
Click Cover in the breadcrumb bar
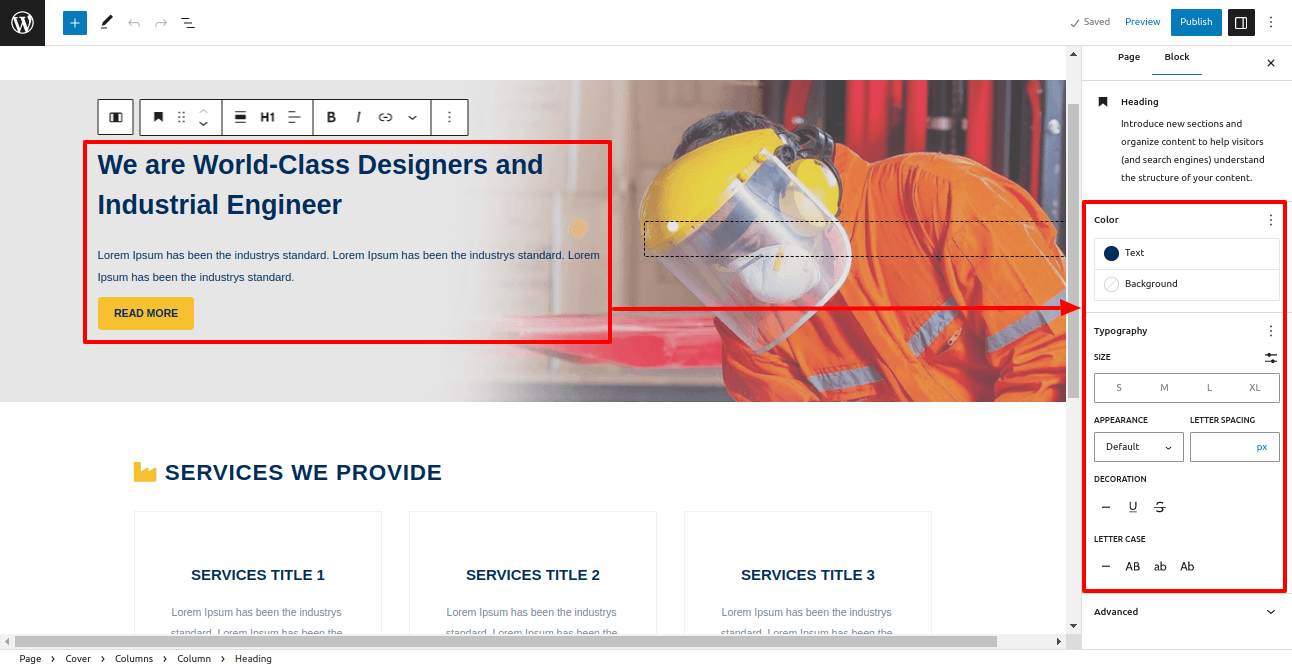pyautogui.click(x=78, y=659)
